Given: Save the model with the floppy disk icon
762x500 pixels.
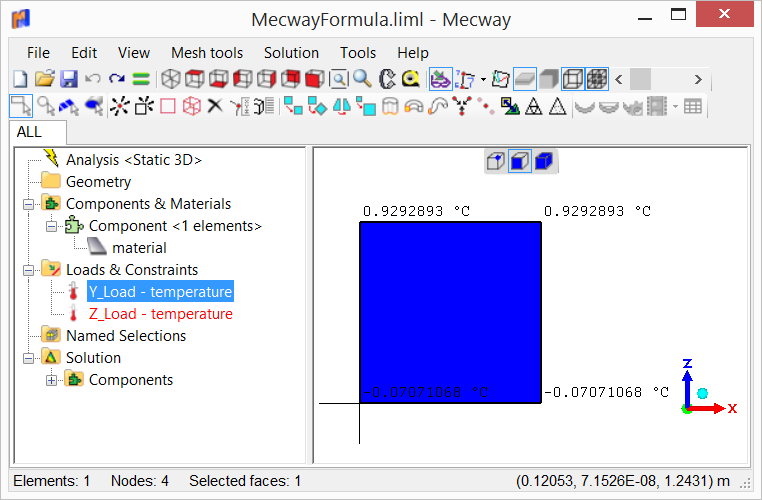Looking at the screenshot, I should tap(69, 79).
